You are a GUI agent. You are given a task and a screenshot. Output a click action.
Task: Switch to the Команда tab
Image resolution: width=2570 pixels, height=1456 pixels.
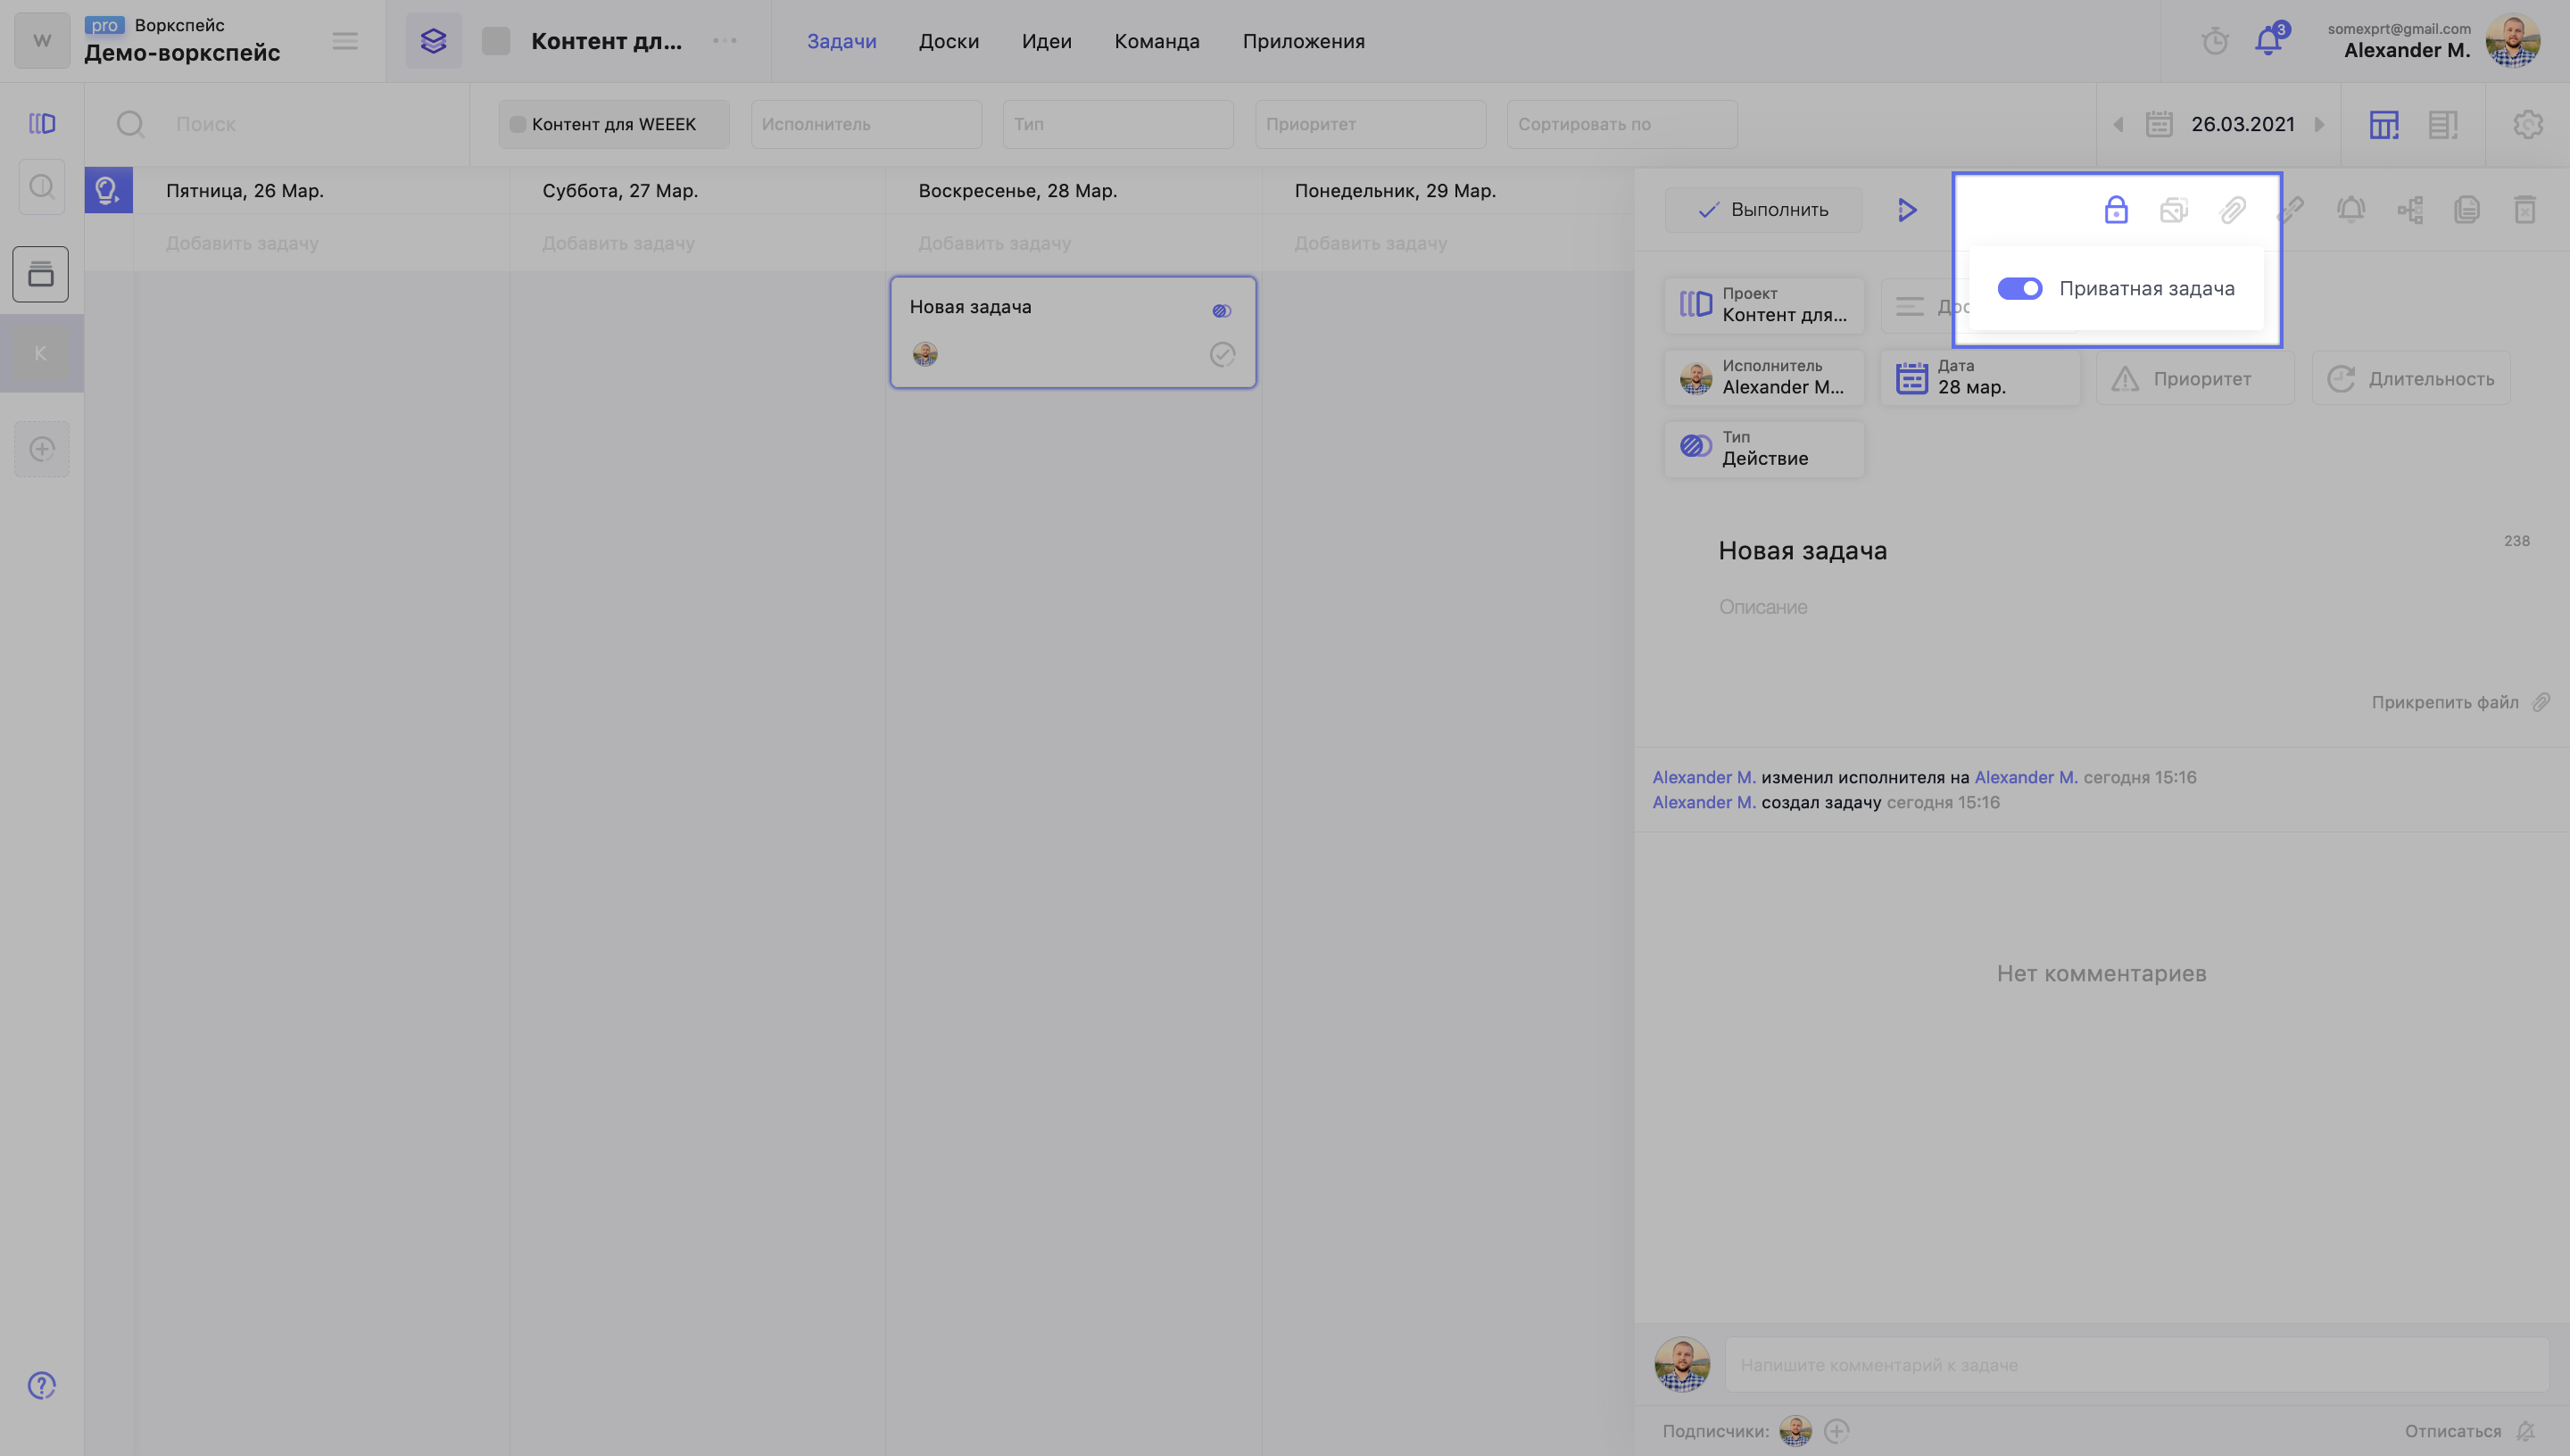(1157, 41)
